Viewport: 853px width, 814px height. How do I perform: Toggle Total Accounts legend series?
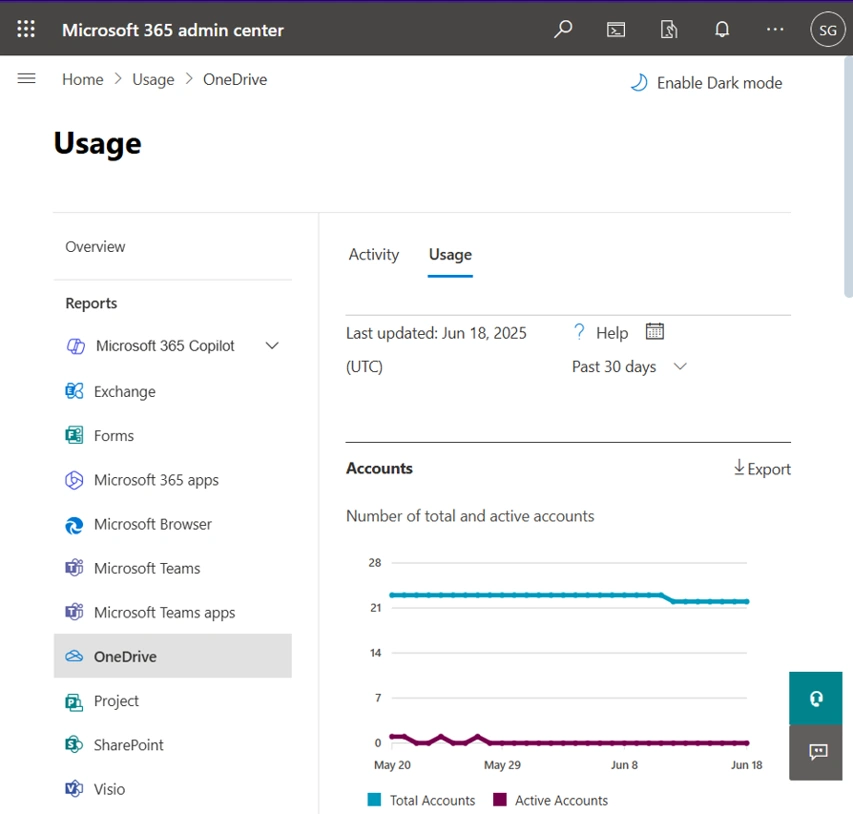421,800
